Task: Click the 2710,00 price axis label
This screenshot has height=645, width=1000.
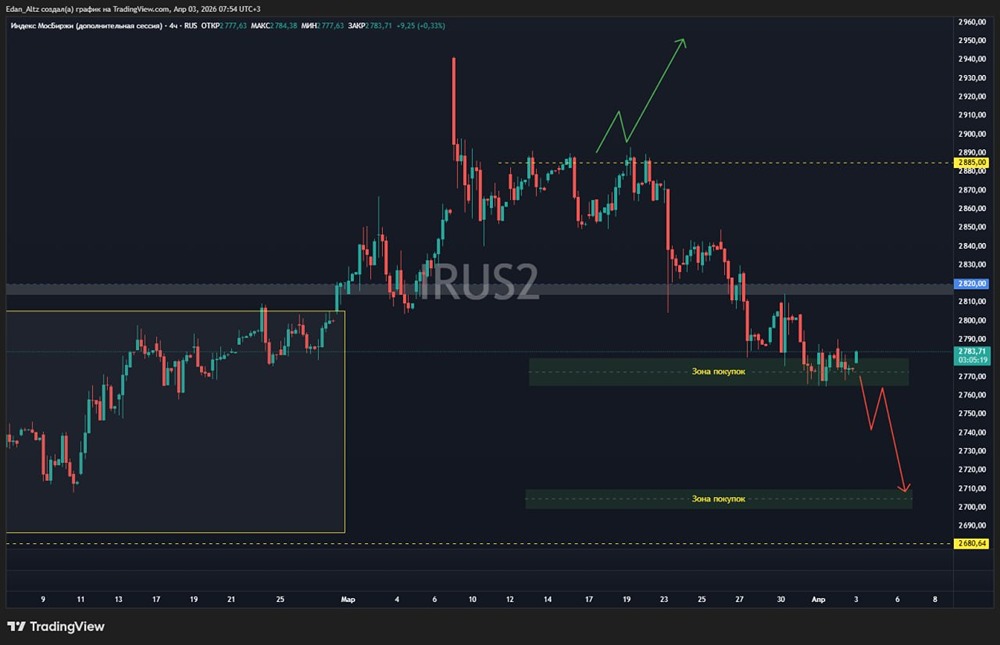Action: [x=972, y=489]
